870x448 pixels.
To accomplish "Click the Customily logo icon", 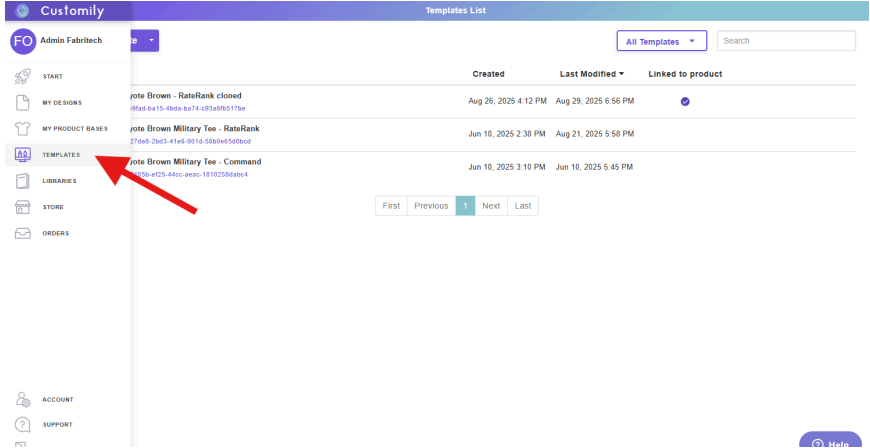I will 20,10.
